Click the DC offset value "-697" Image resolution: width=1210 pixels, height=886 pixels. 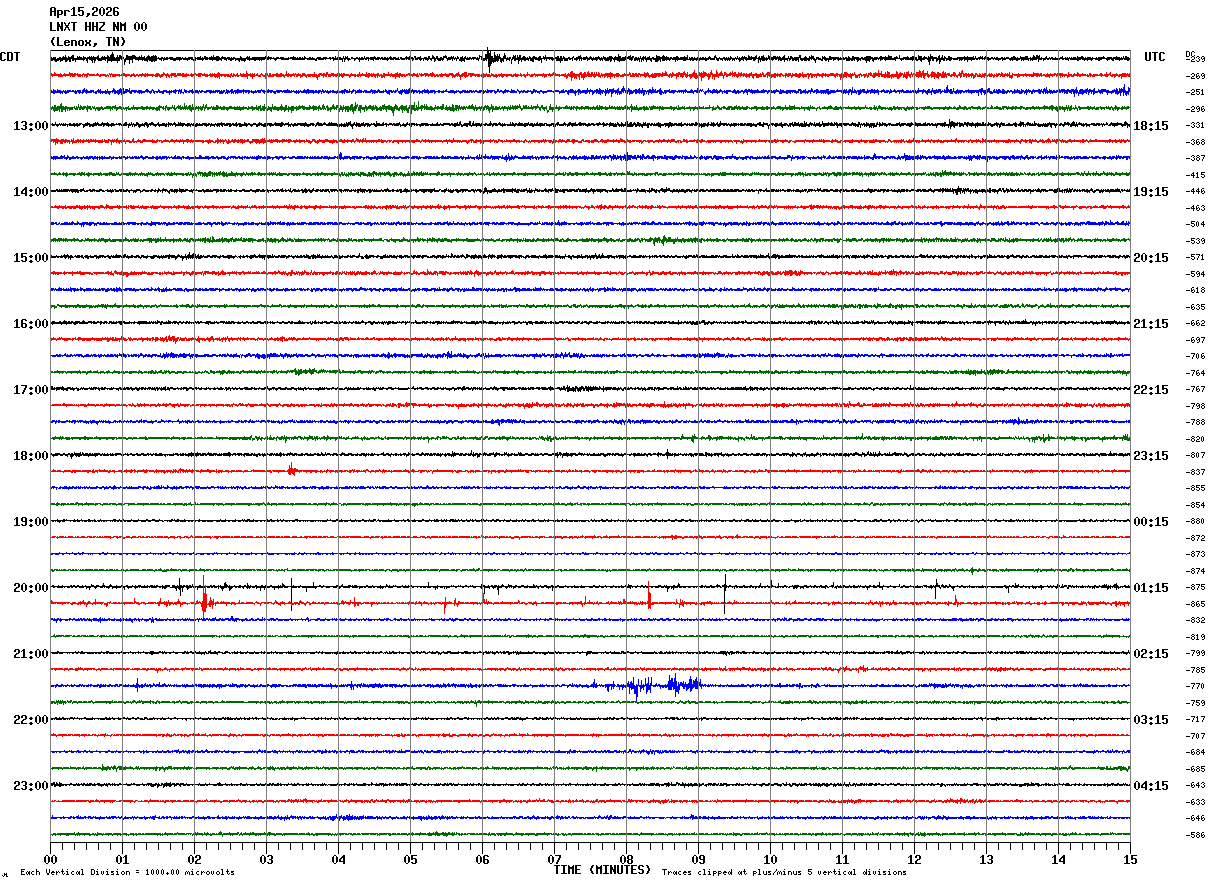point(1195,340)
